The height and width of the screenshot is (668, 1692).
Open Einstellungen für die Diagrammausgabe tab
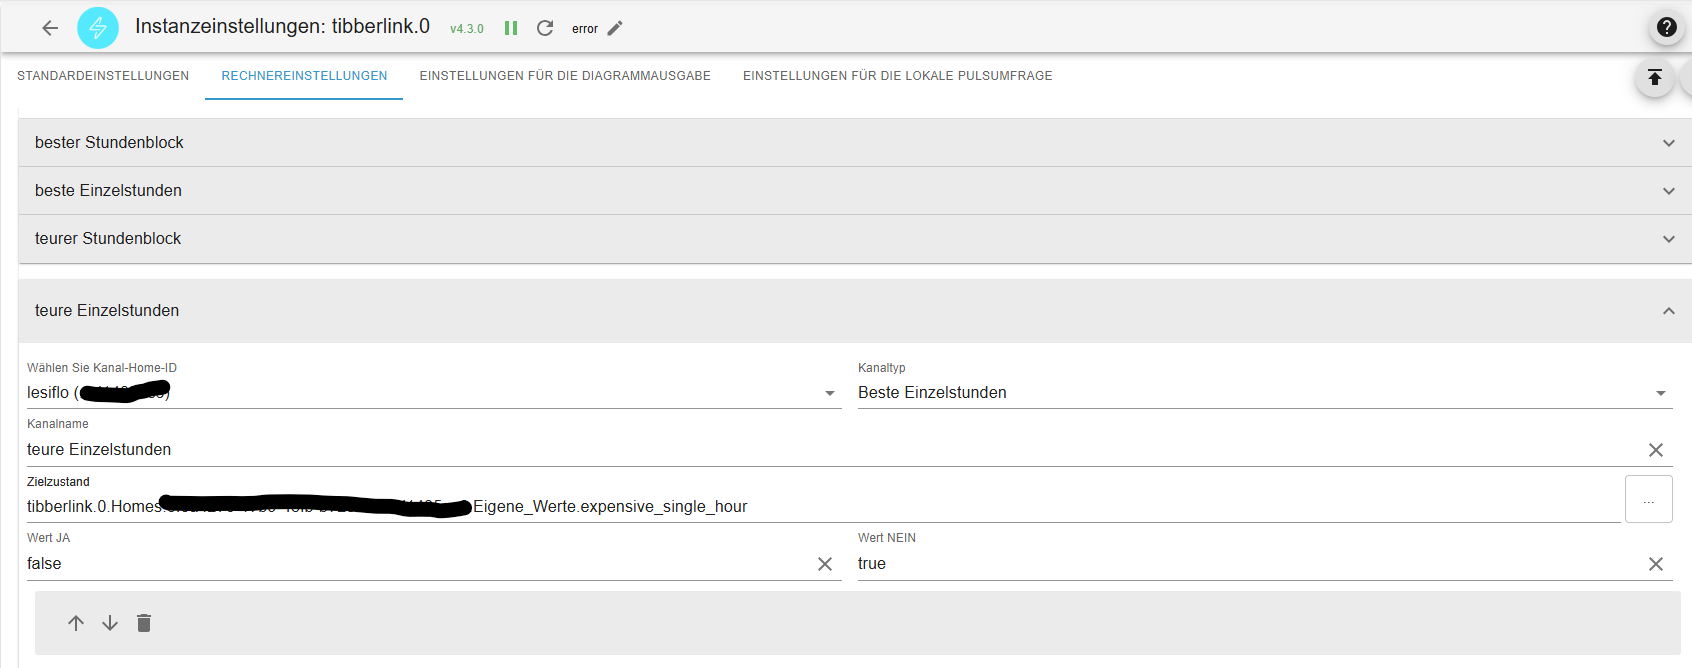tap(565, 76)
